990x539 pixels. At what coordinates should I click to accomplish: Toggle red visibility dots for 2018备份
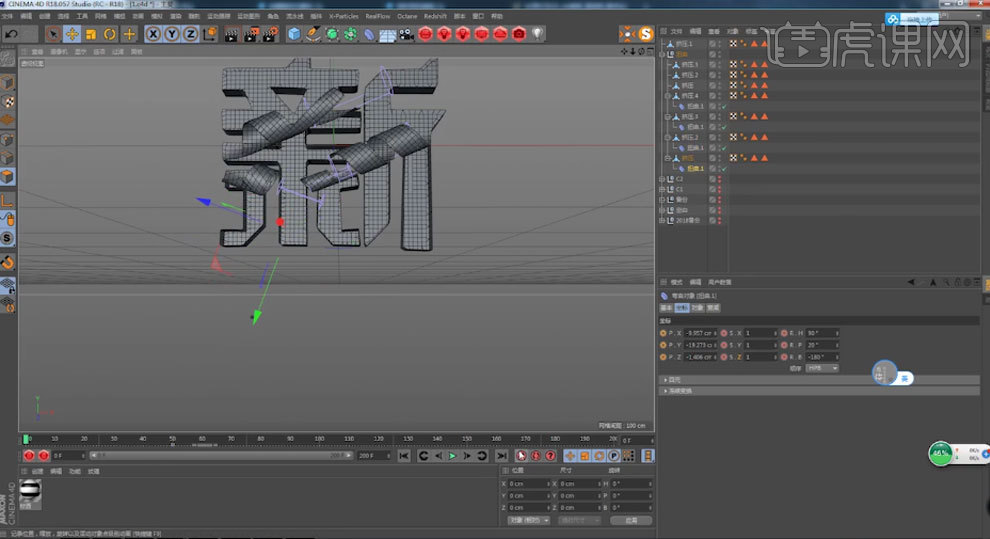coord(719,220)
